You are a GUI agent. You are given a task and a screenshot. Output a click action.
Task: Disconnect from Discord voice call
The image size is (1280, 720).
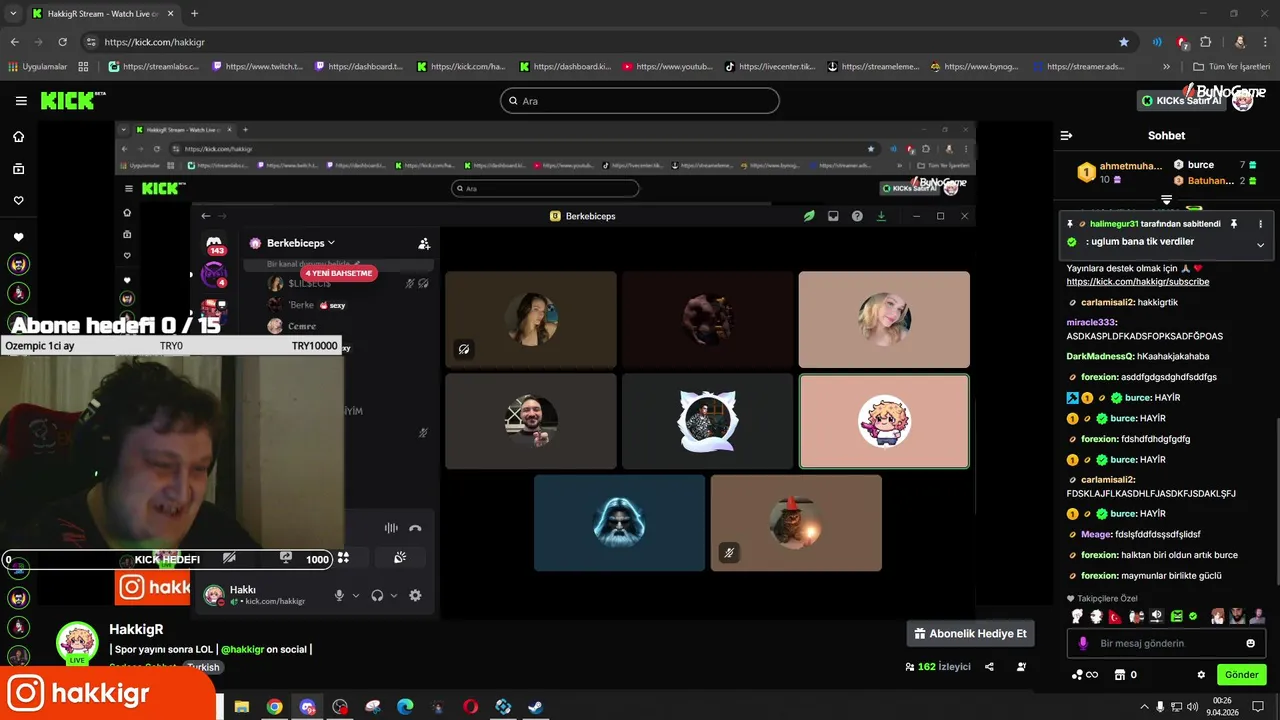[415, 528]
